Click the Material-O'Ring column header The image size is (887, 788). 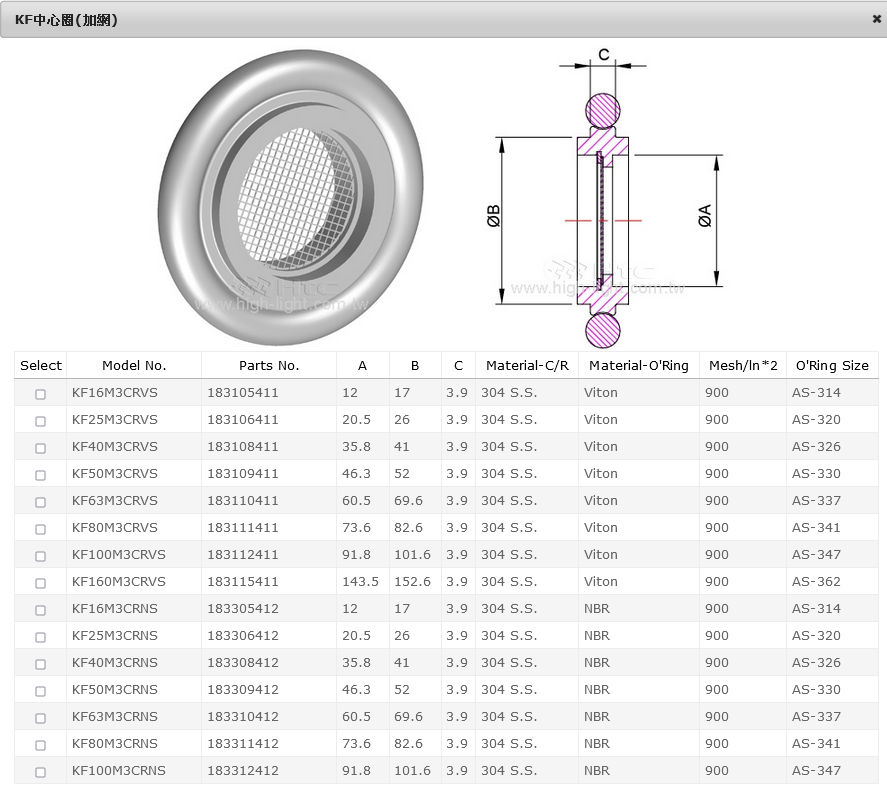click(x=638, y=366)
